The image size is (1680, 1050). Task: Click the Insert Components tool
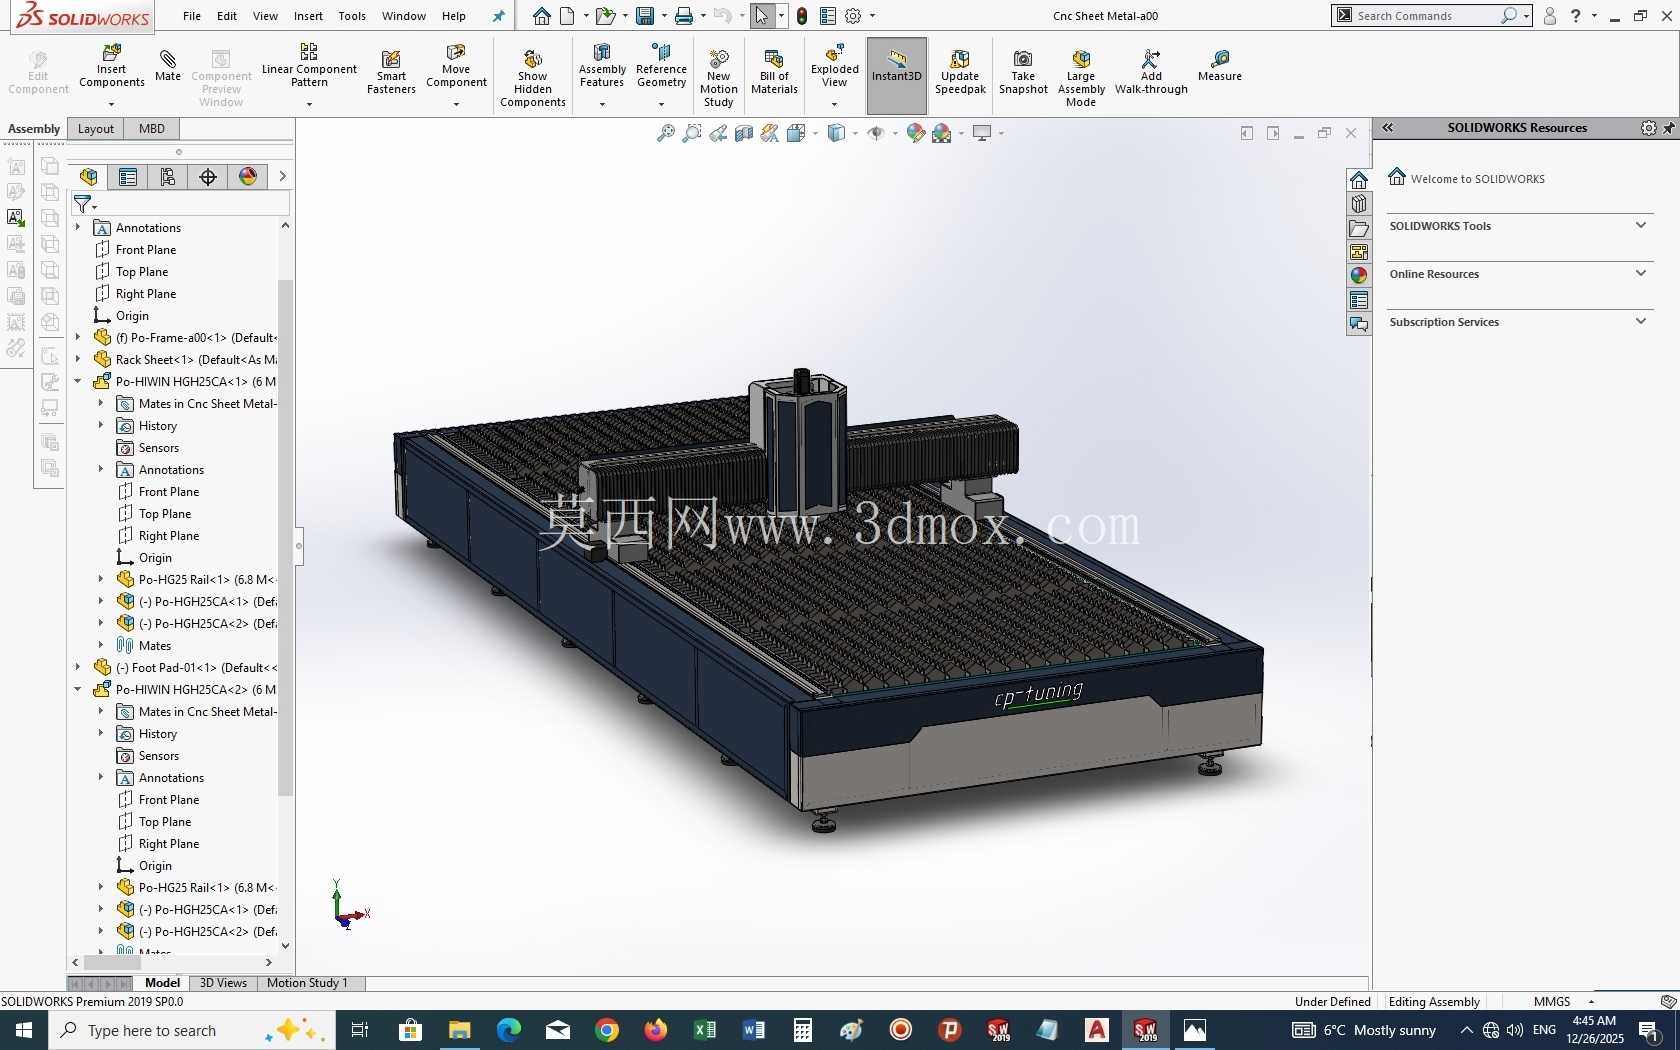pyautogui.click(x=112, y=67)
